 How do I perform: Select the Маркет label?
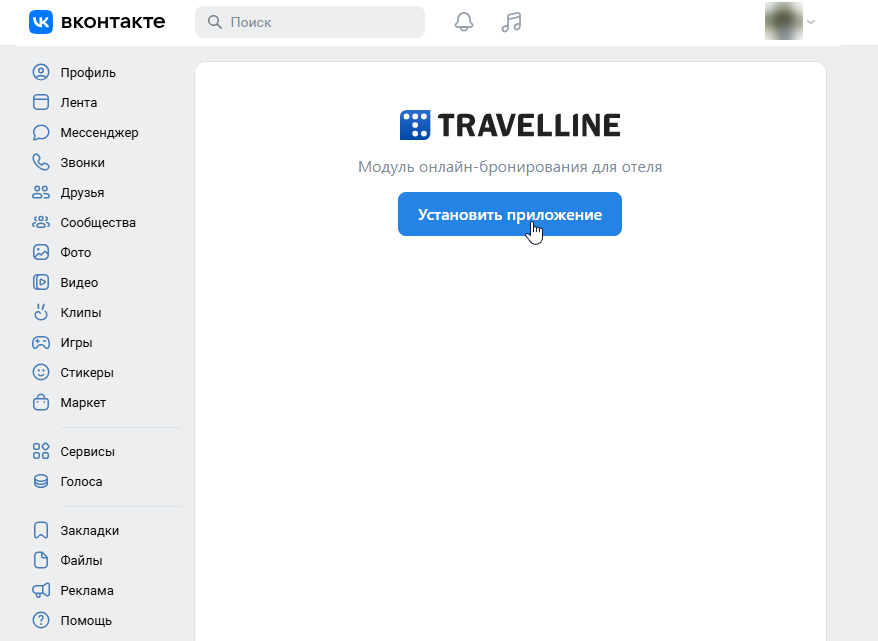click(x=83, y=403)
